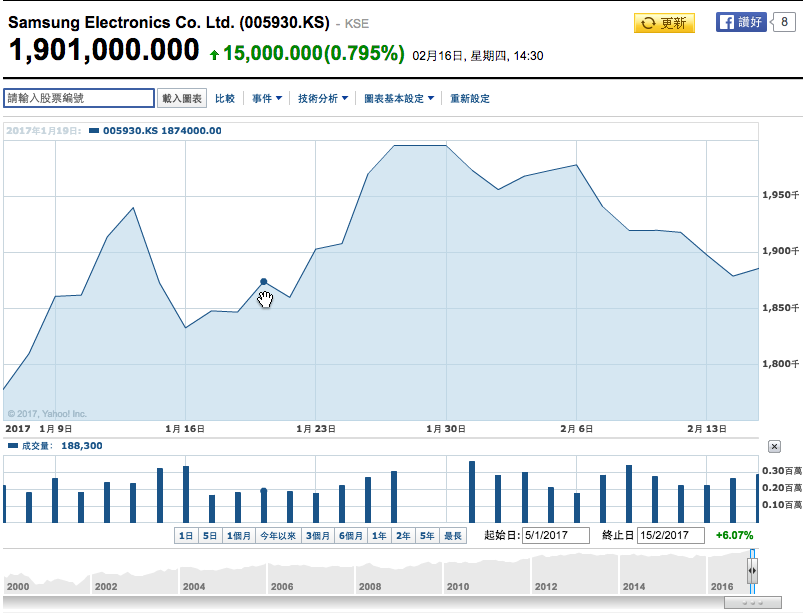Image resolution: width=811 pixels, height=613 pixels.
Task: Select the 6個月 range tab
Action: [x=351, y=535]
